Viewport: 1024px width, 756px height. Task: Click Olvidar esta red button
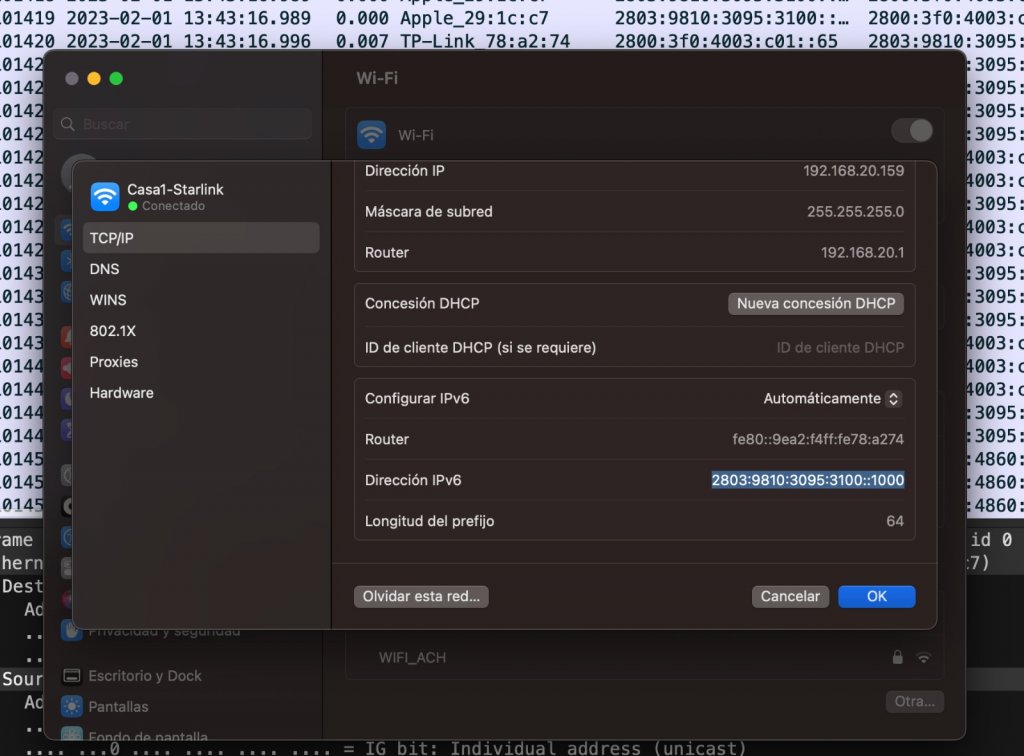(421, 597)
